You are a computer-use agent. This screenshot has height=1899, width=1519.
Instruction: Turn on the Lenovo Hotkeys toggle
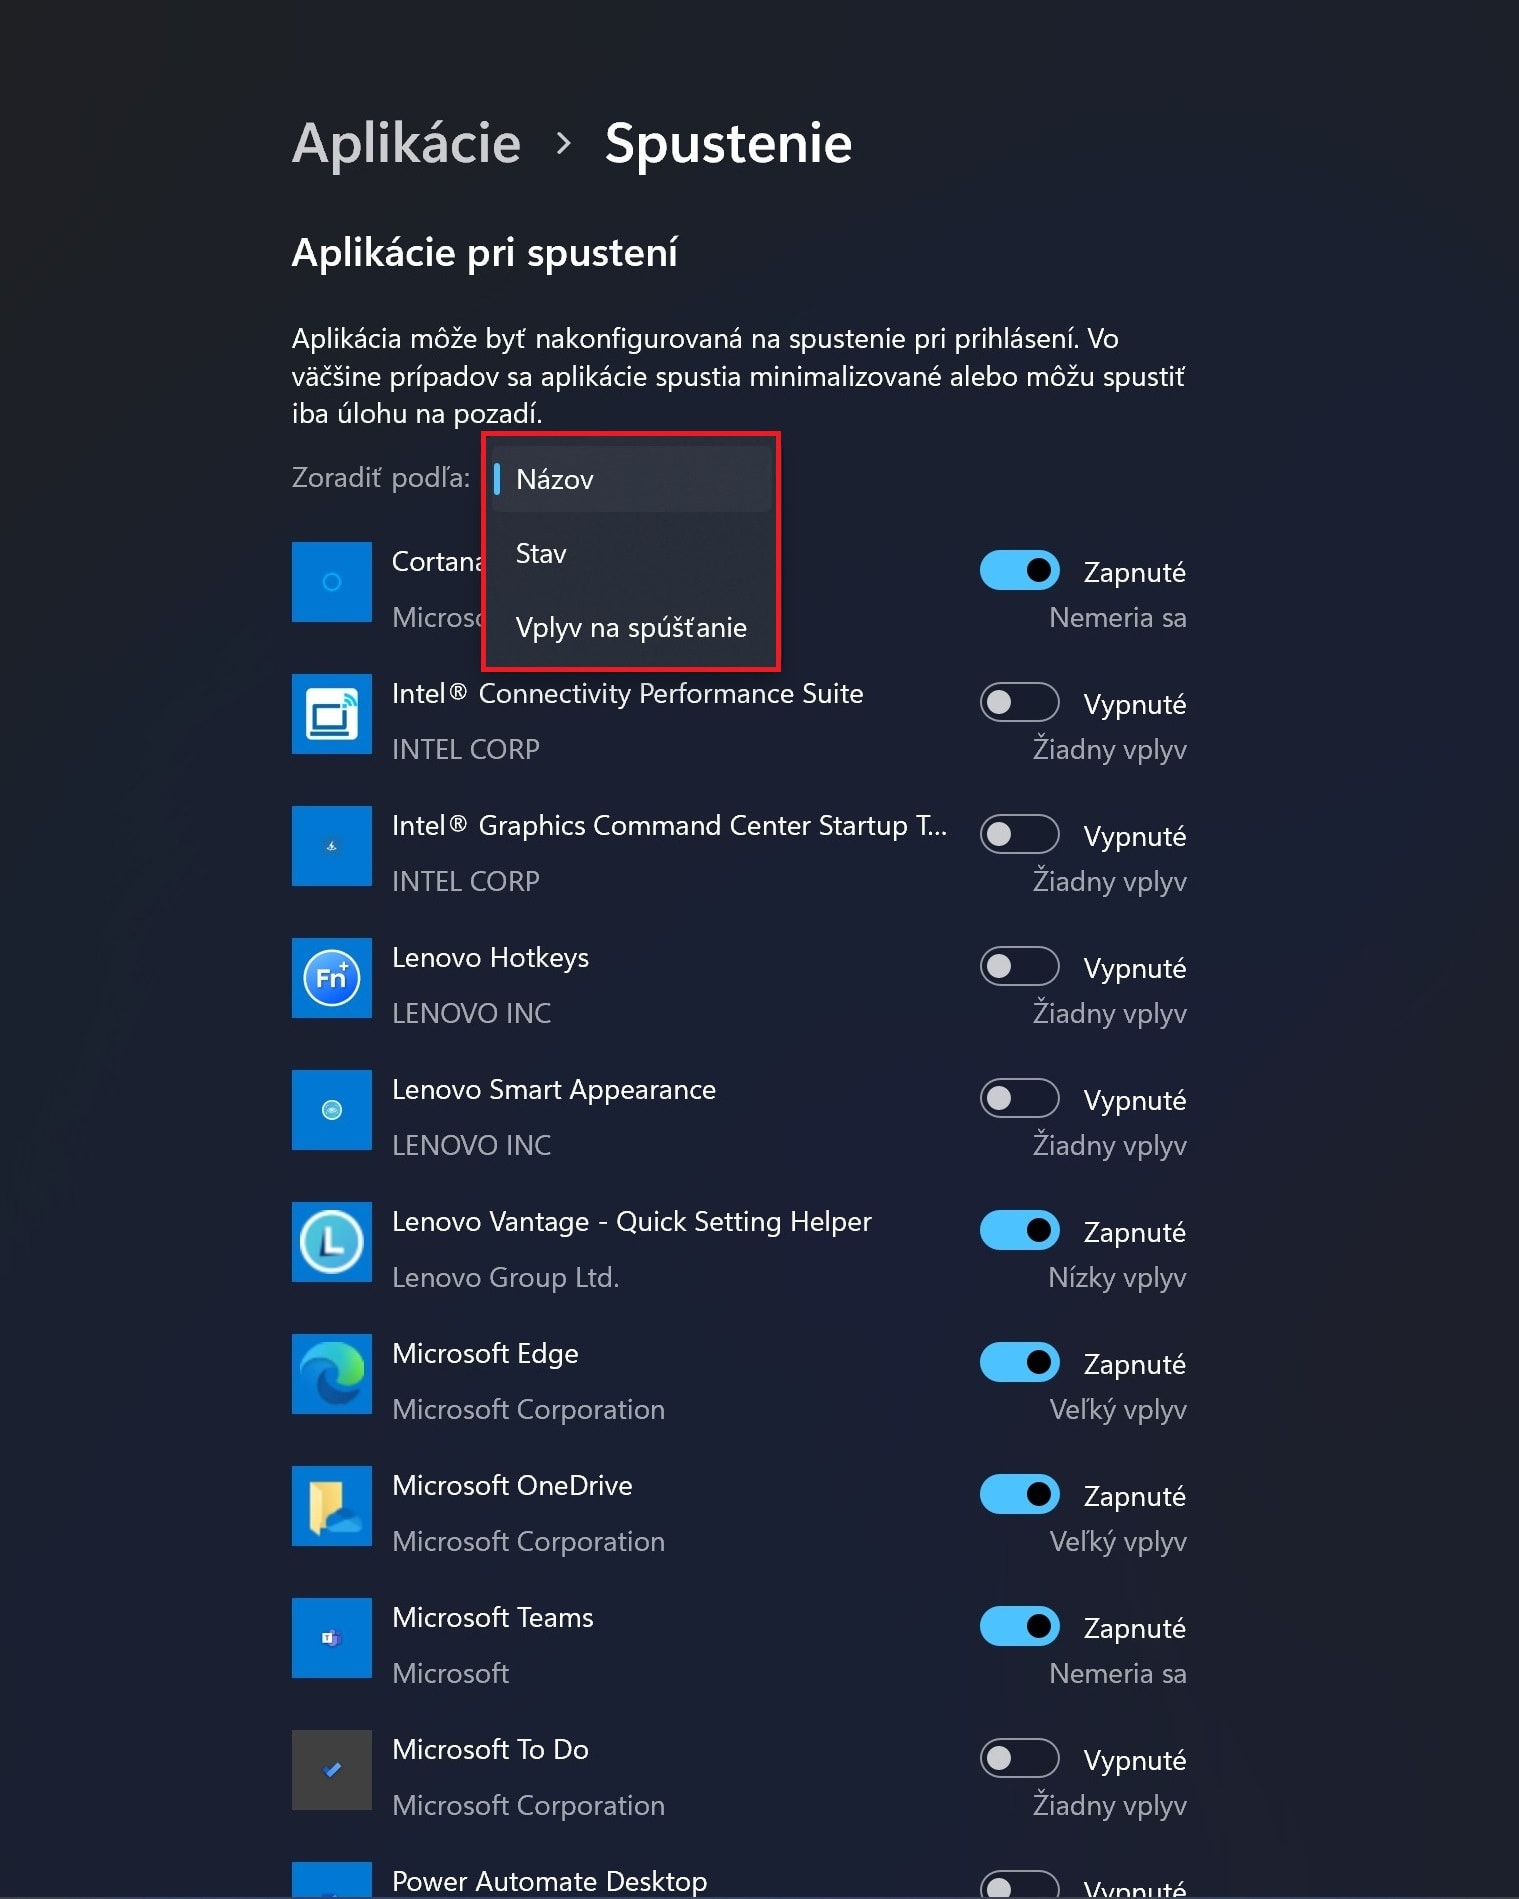point(1019,966)
